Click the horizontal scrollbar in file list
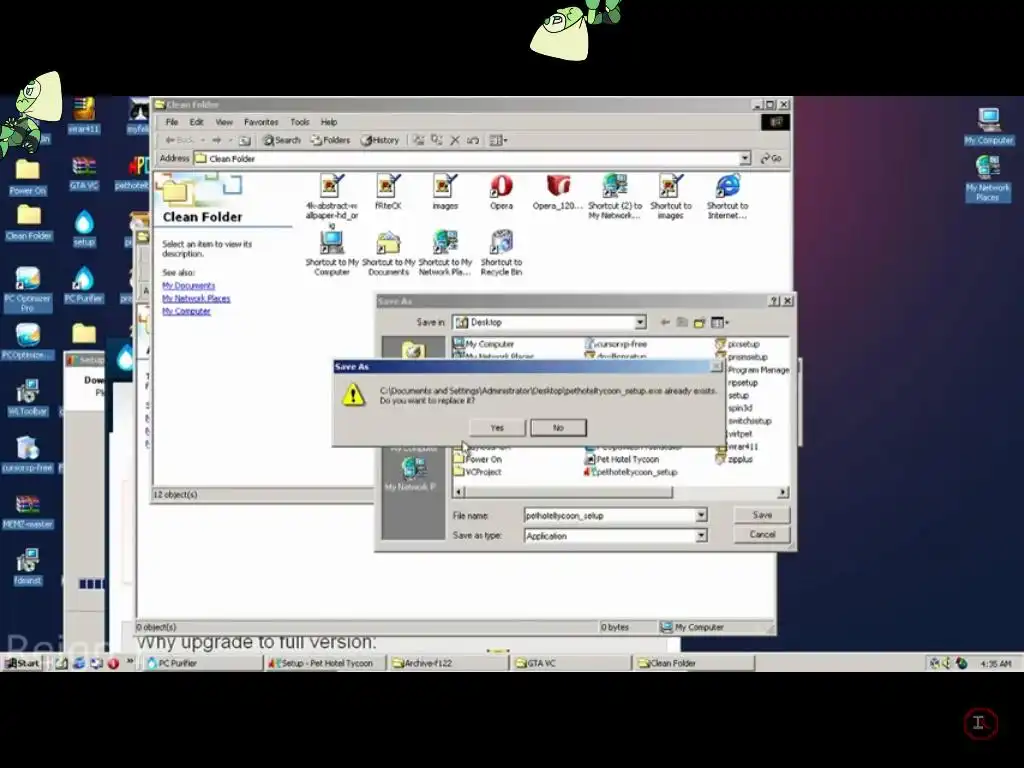Viewport: 1024px width, 768px height. pyautogui.click(x=569, y=492)
